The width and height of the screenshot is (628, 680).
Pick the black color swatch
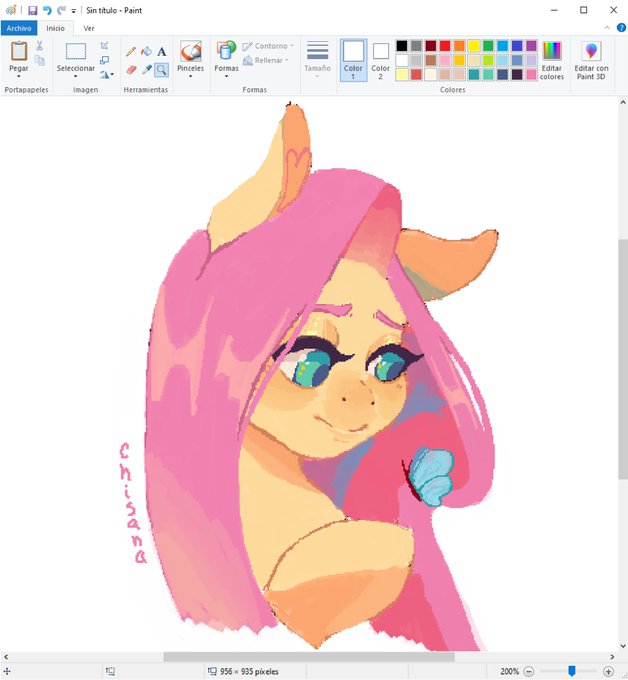tap(402, 46)
